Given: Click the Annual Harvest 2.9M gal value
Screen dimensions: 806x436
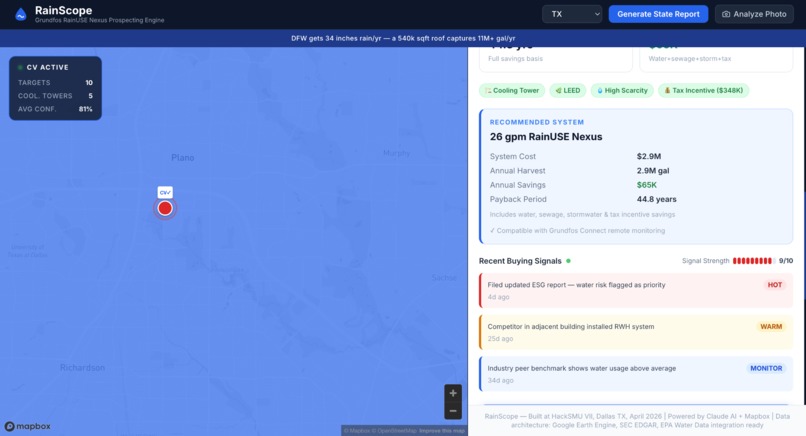Looking at the screenshot, I should tap(653, 171).
